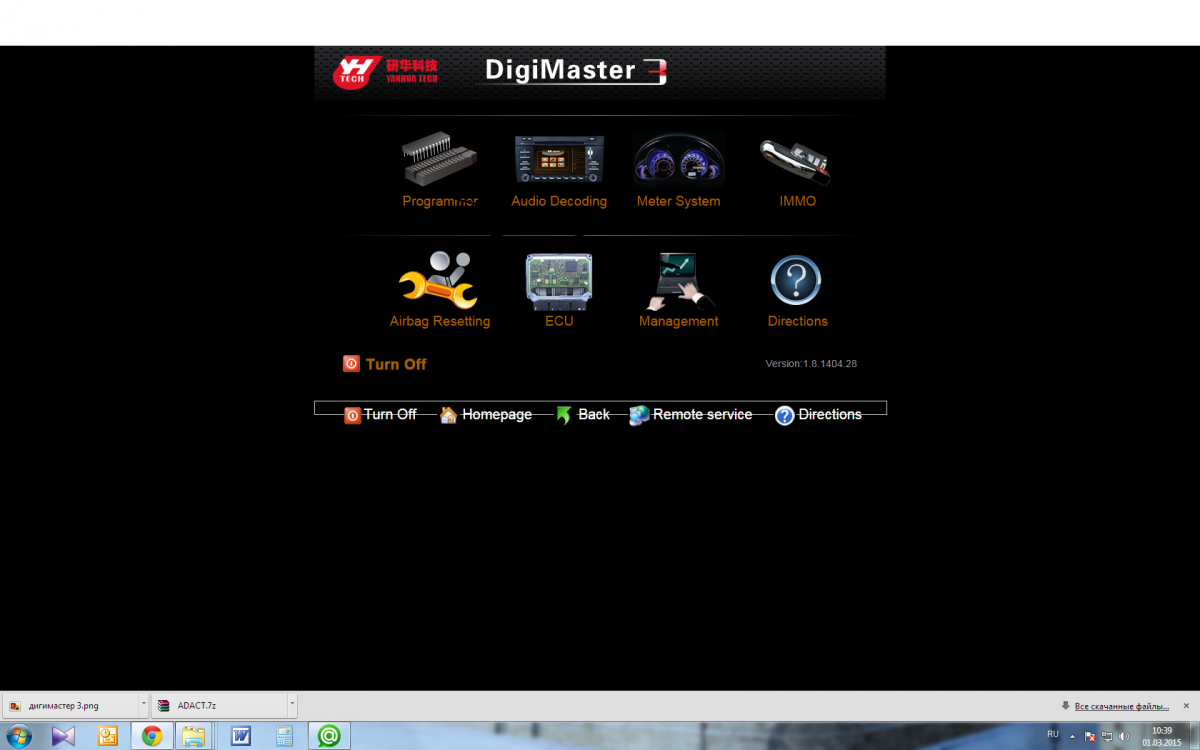Click the RU language indicator

click(x=1053, y=734)
